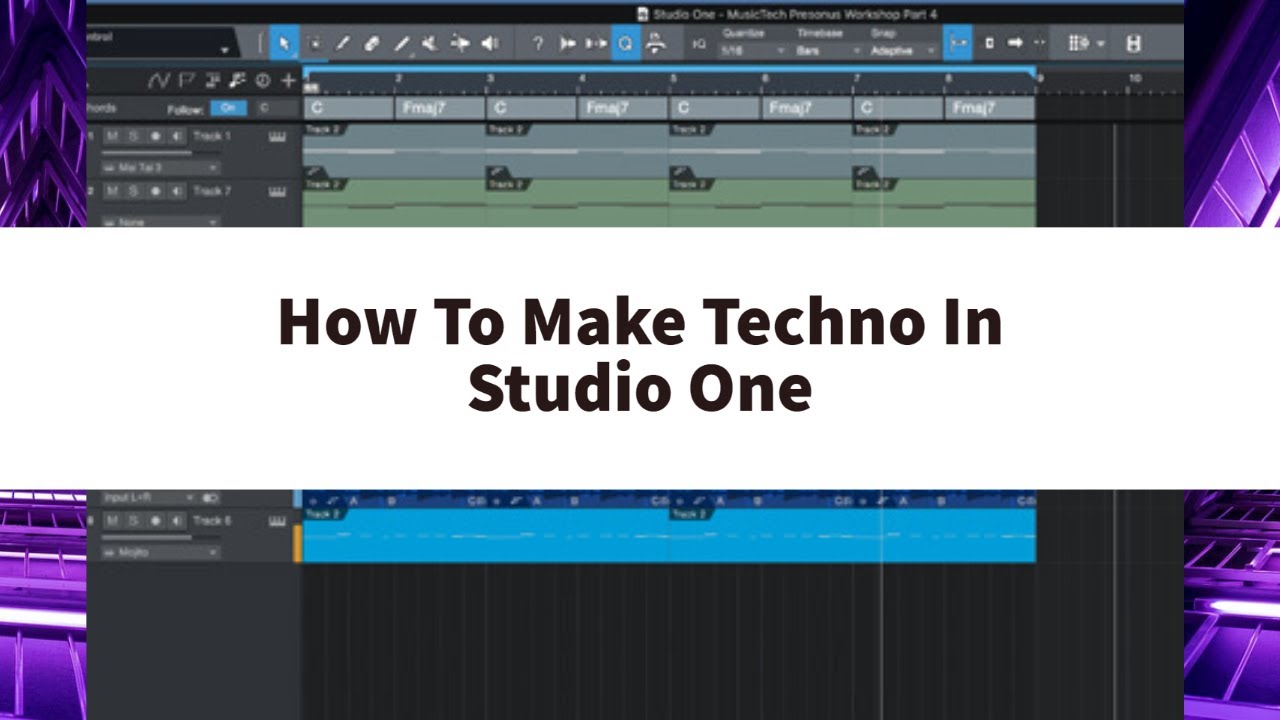1280x720 pixels.
Task: Select the Range tool
Action: tap(315, 43)
